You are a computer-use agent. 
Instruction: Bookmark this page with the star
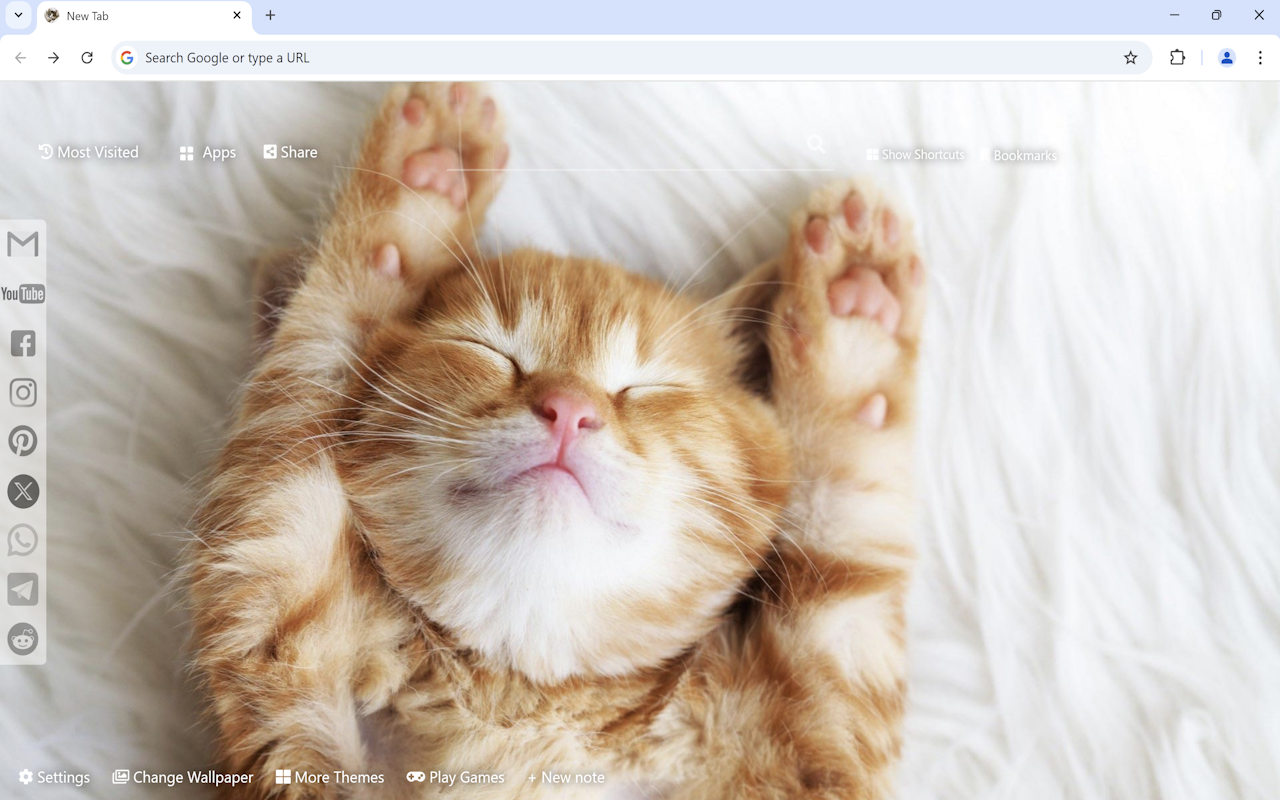(1131, 58)
